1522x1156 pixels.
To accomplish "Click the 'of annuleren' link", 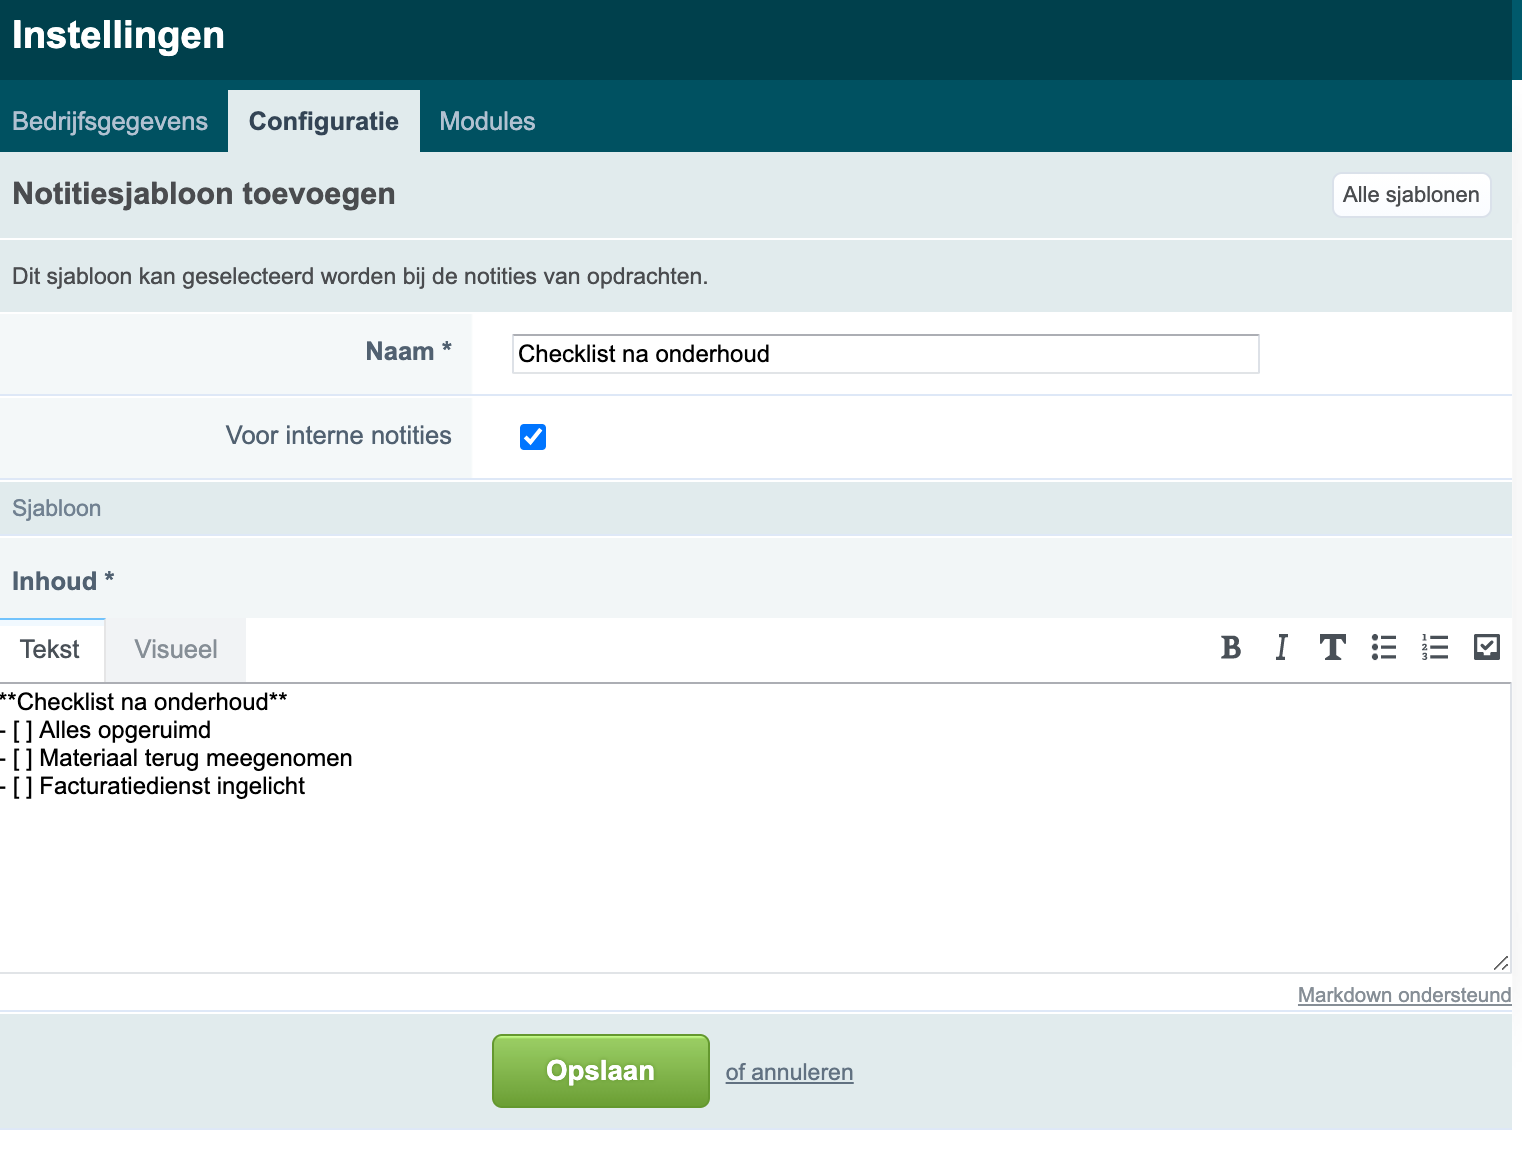I will tap(789, 1072).
